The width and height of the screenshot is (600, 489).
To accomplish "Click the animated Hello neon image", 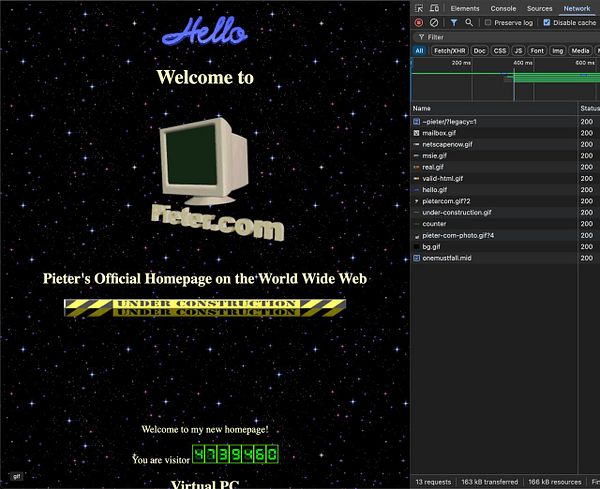I will point(205,31).
